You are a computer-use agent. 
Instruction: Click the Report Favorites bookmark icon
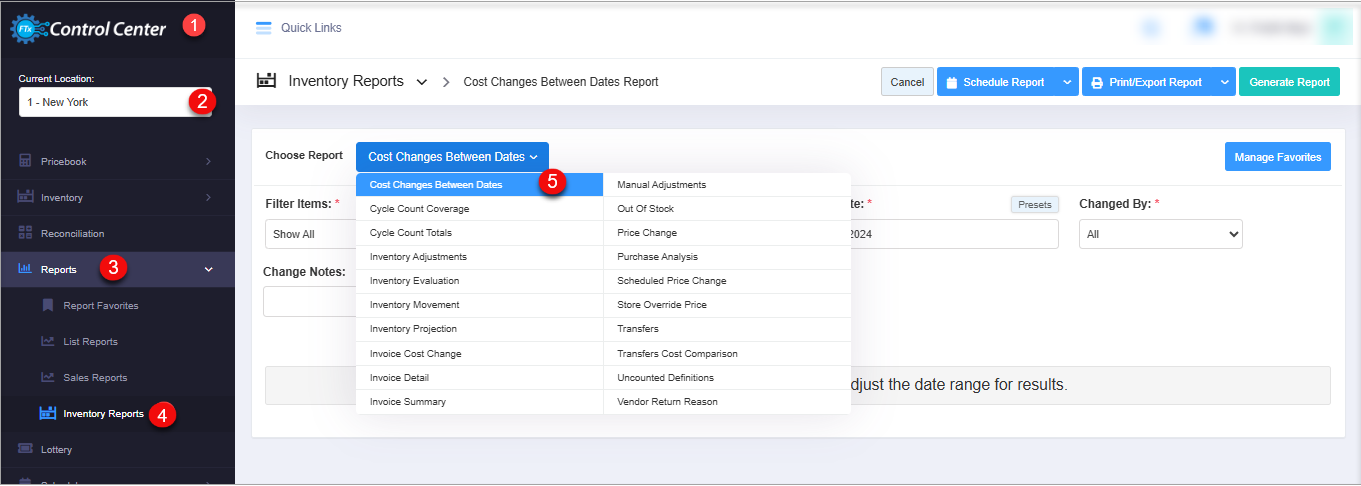click(x=47, y=305)
